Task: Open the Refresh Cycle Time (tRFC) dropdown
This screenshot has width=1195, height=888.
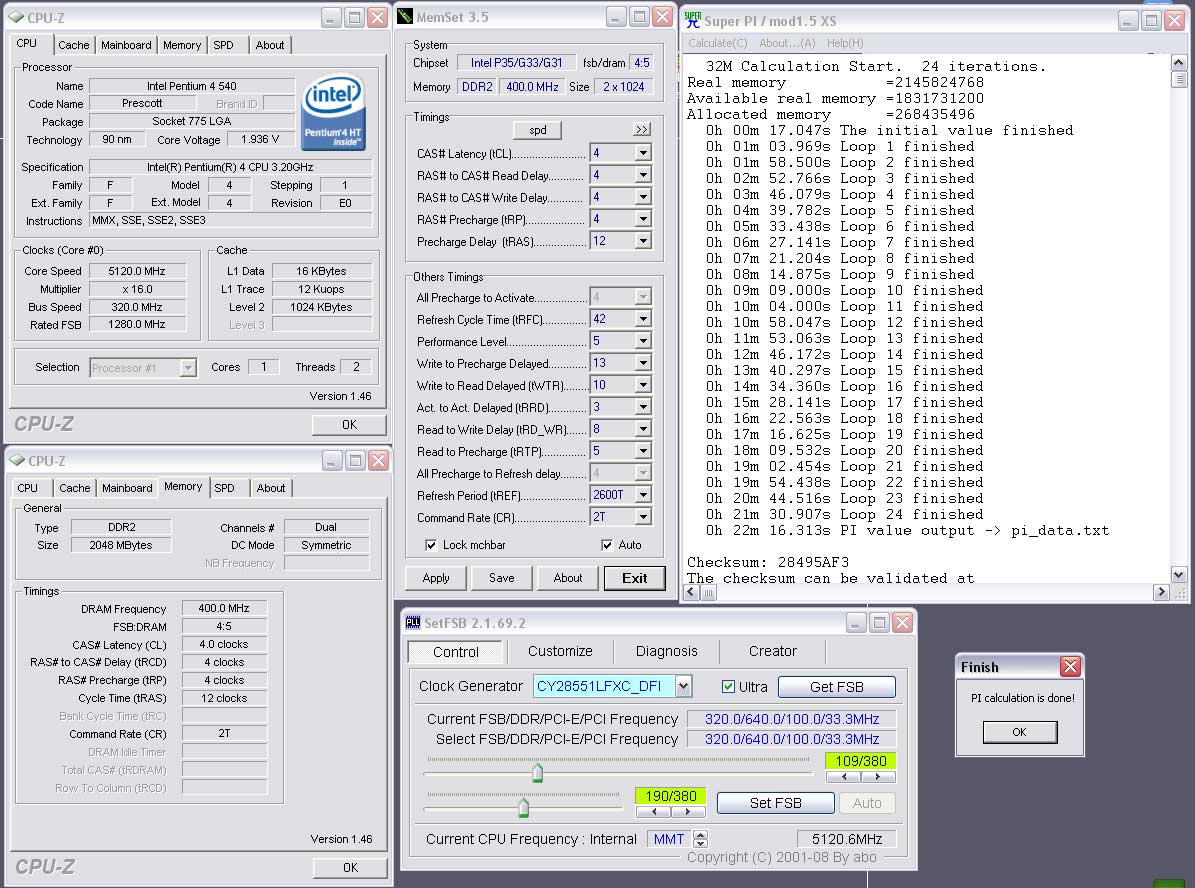Action: point(643,319)
